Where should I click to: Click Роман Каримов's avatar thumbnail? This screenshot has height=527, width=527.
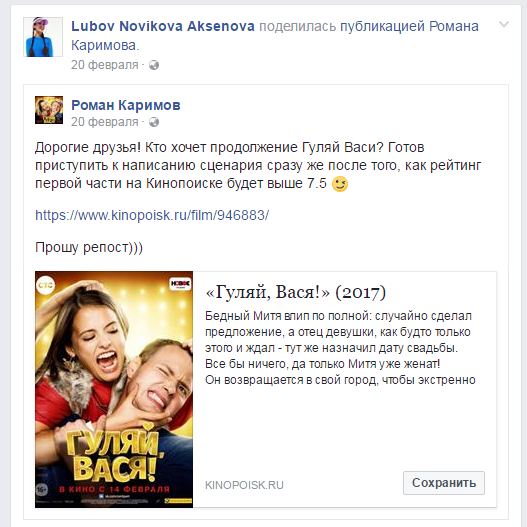[x=49, y=110]
